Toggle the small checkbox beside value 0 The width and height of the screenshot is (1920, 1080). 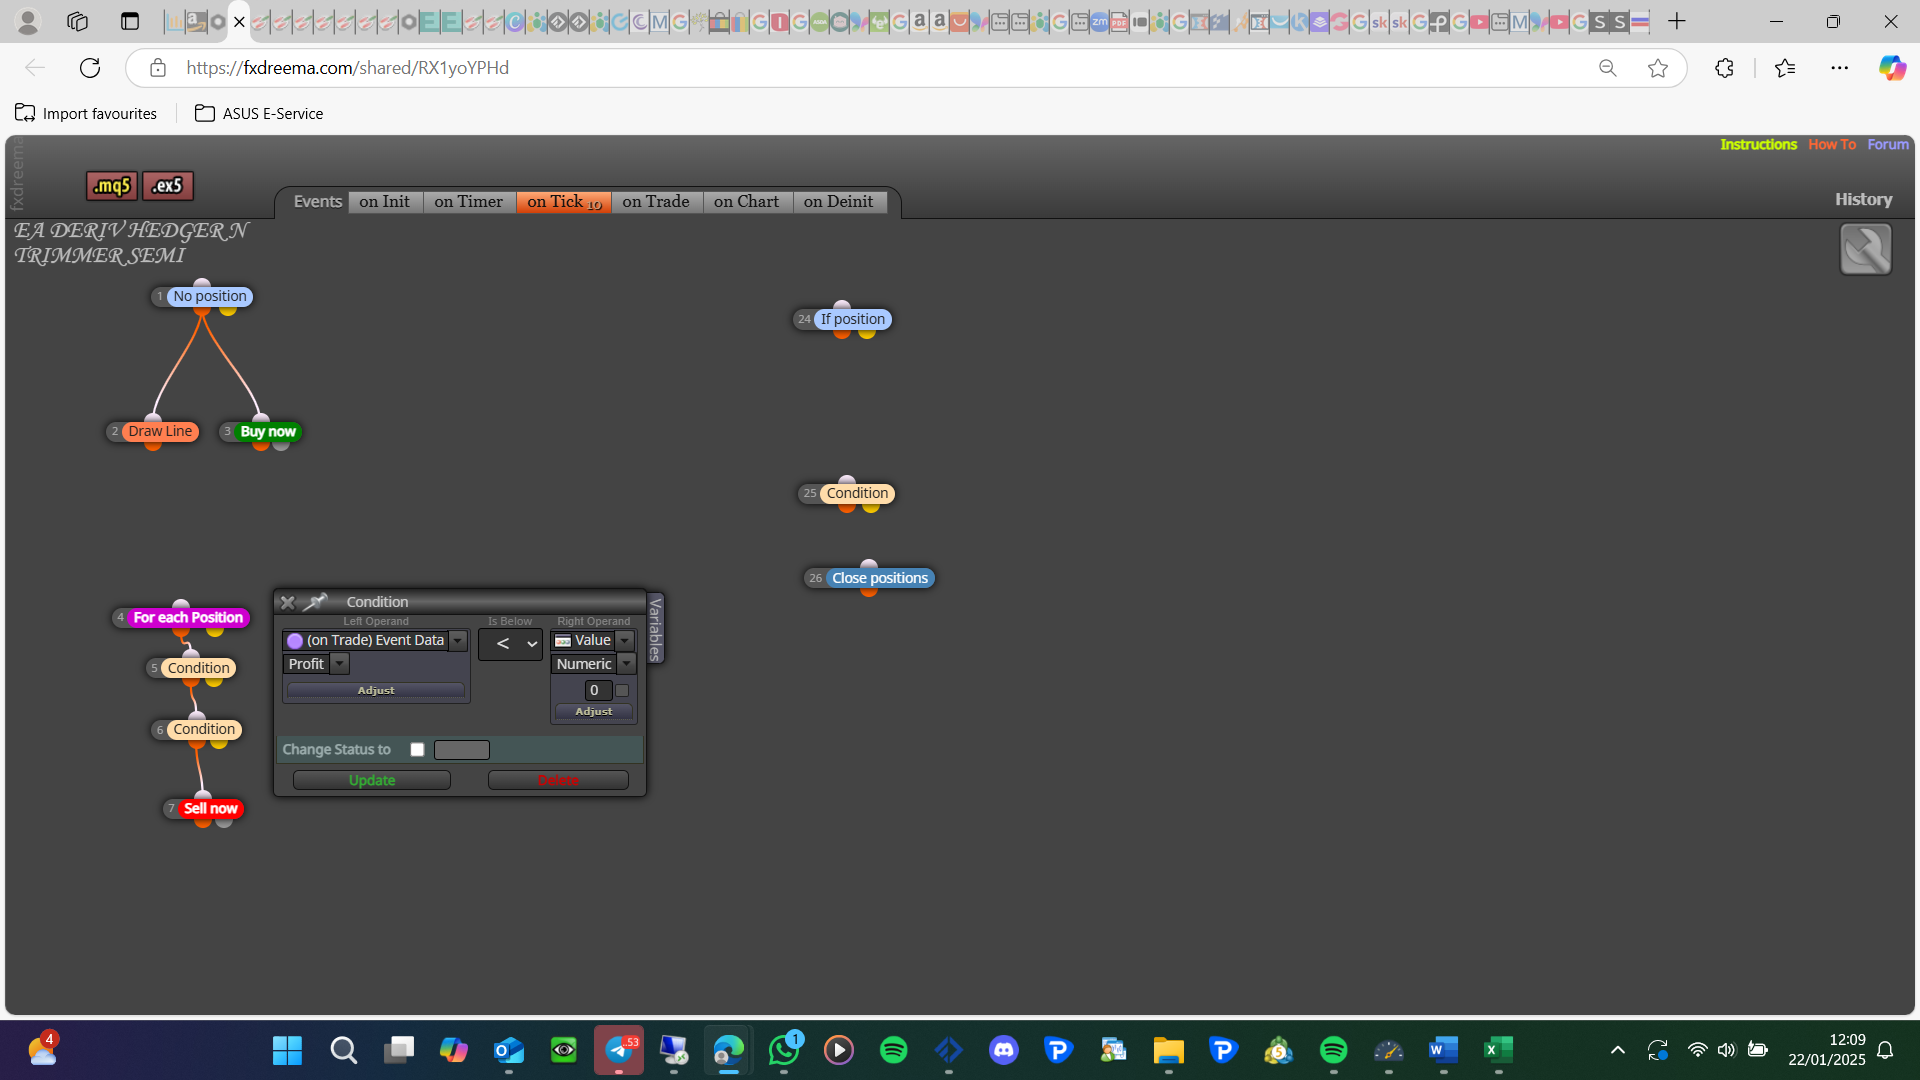click(622, 690)
